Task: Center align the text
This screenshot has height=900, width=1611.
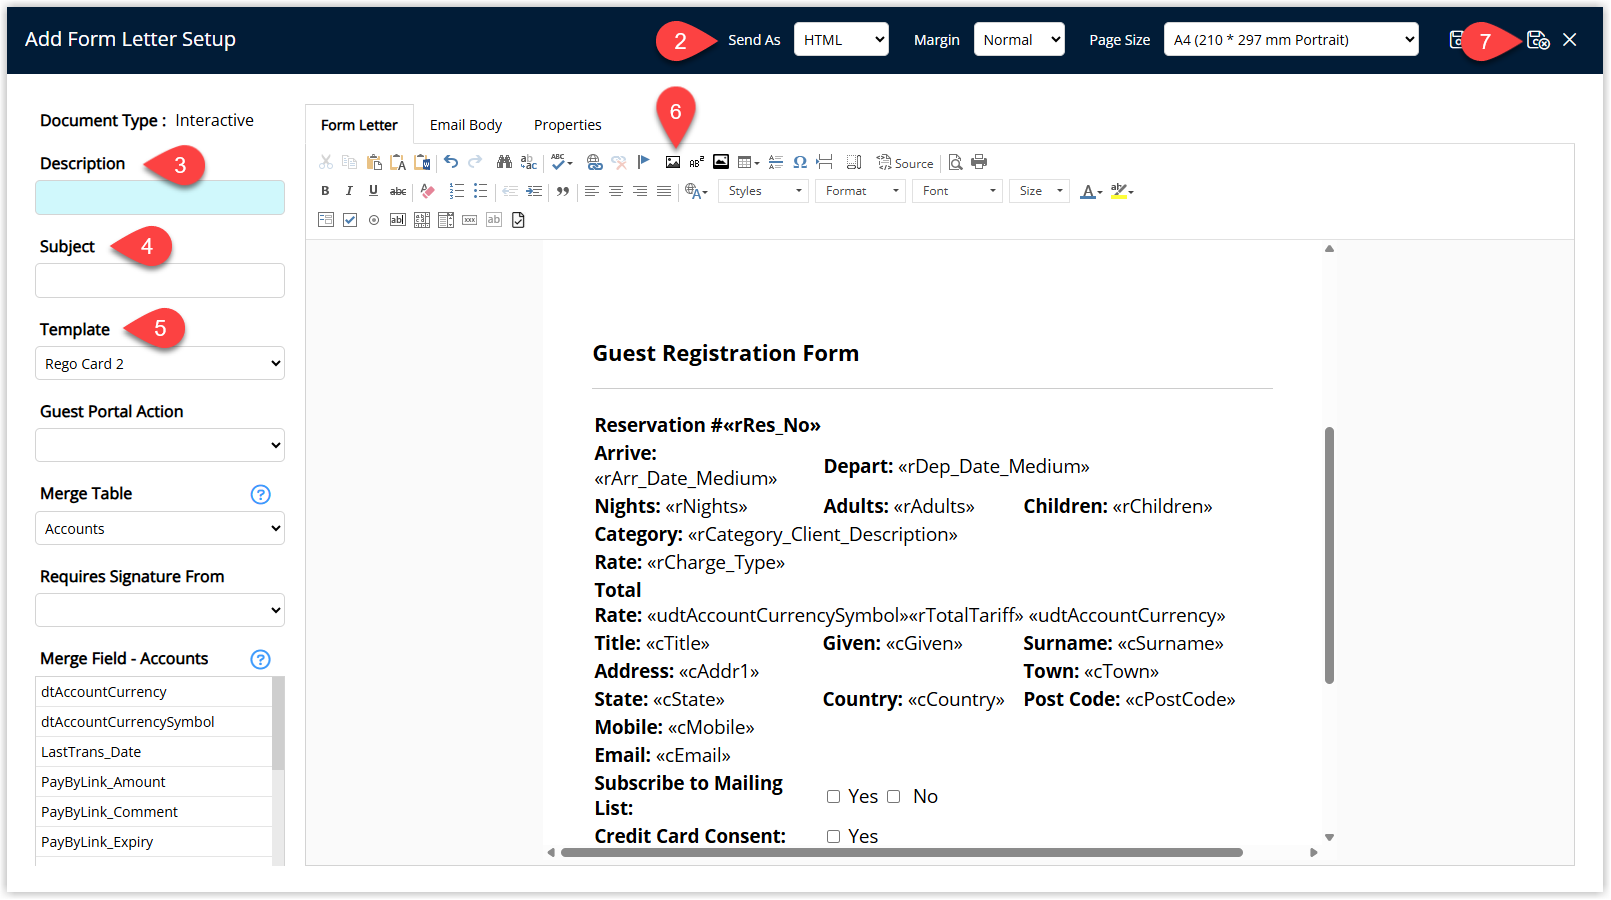Action: point(616,191)
